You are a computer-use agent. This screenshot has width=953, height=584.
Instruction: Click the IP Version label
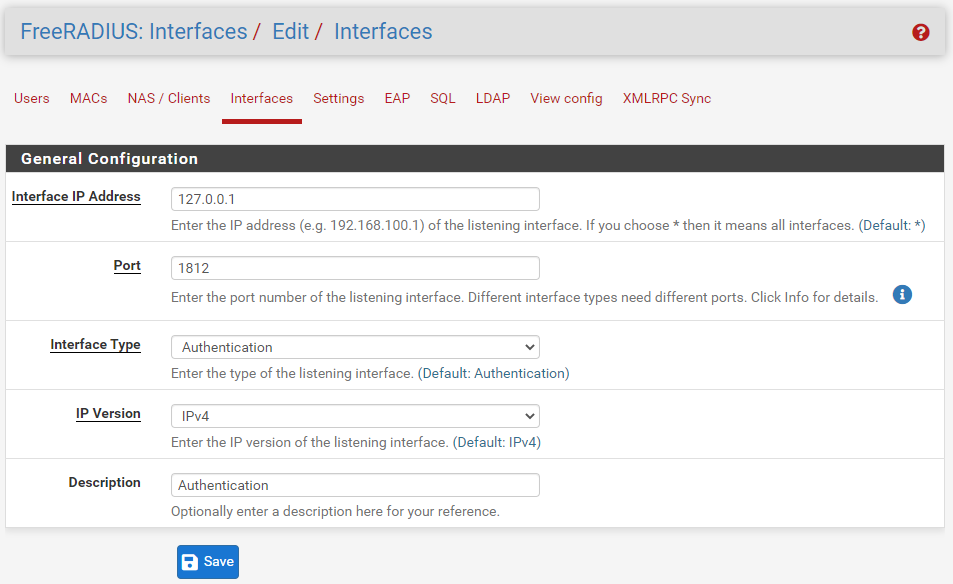(108, 414)
